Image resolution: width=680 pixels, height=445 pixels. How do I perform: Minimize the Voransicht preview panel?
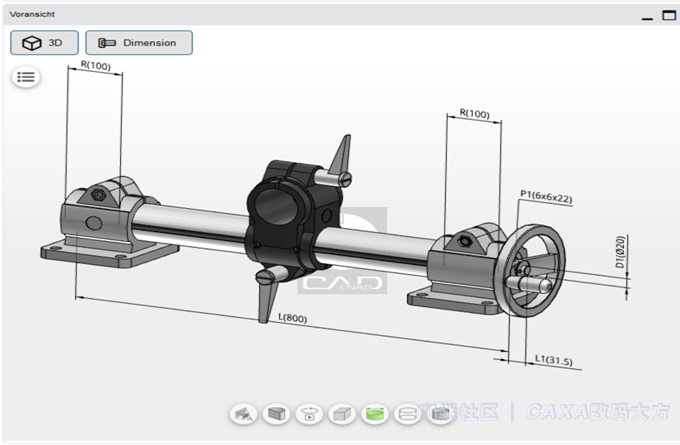click(647, 16)
